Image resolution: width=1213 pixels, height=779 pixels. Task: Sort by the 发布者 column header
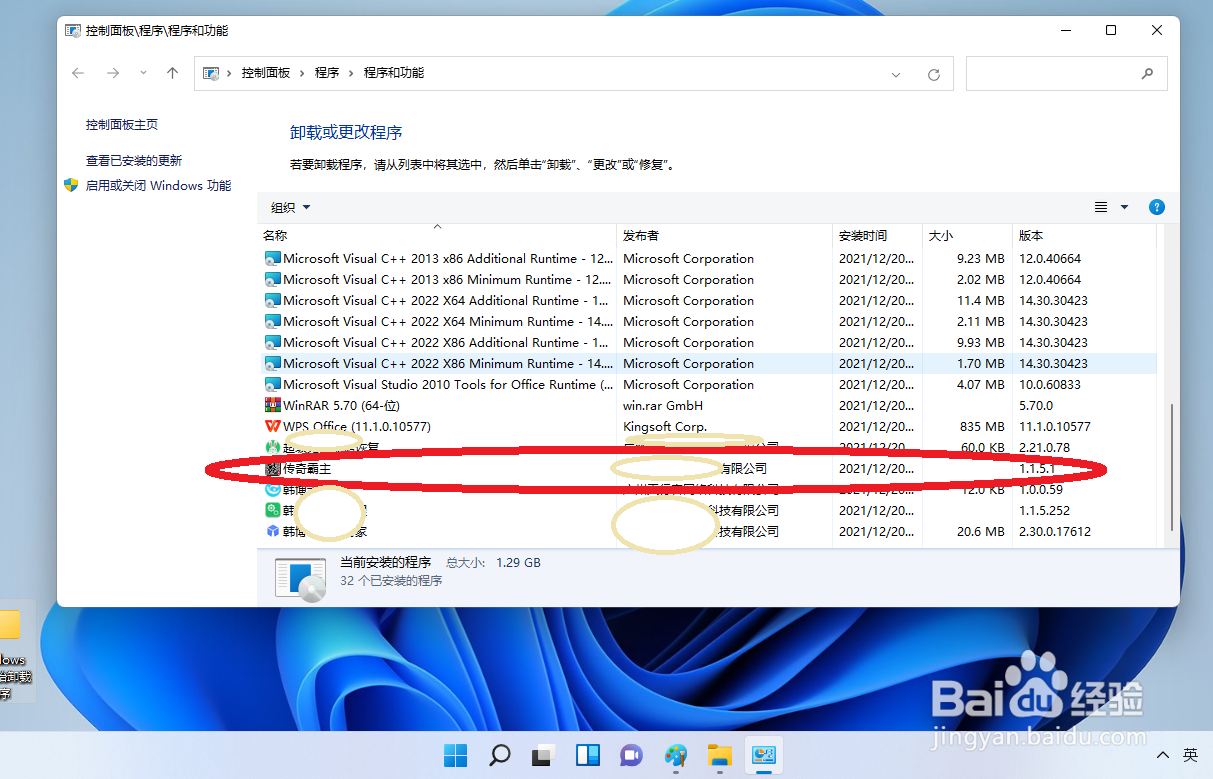pyautogui.click(x=725, y=236)
